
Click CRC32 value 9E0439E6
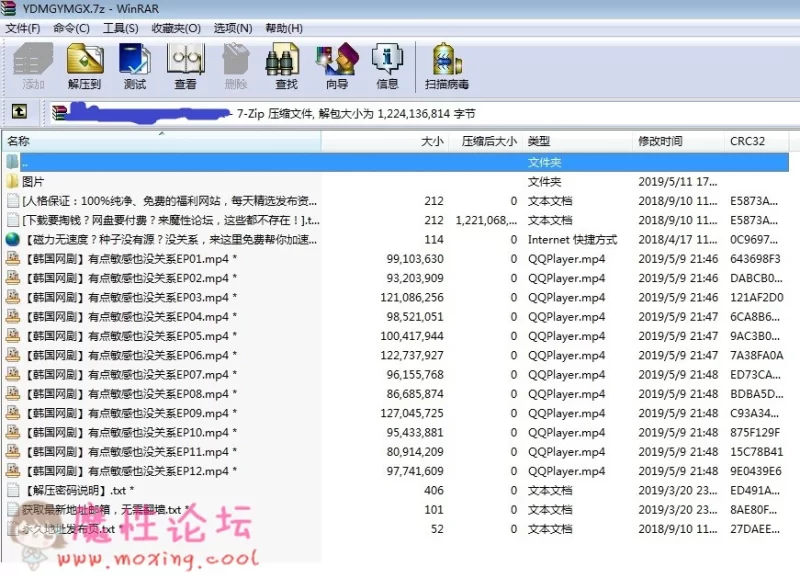(x=756, y=471)
